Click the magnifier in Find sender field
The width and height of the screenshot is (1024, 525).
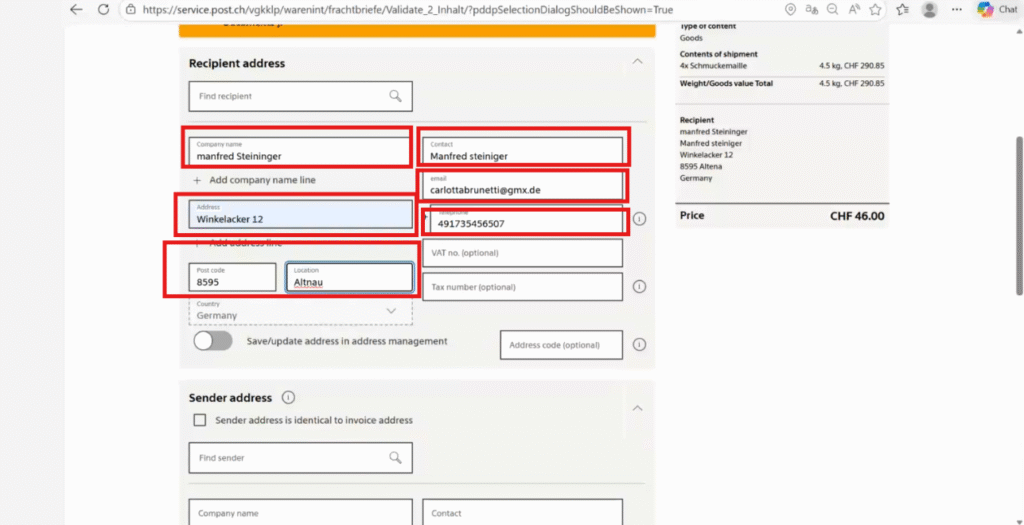[x=396, y=458]
